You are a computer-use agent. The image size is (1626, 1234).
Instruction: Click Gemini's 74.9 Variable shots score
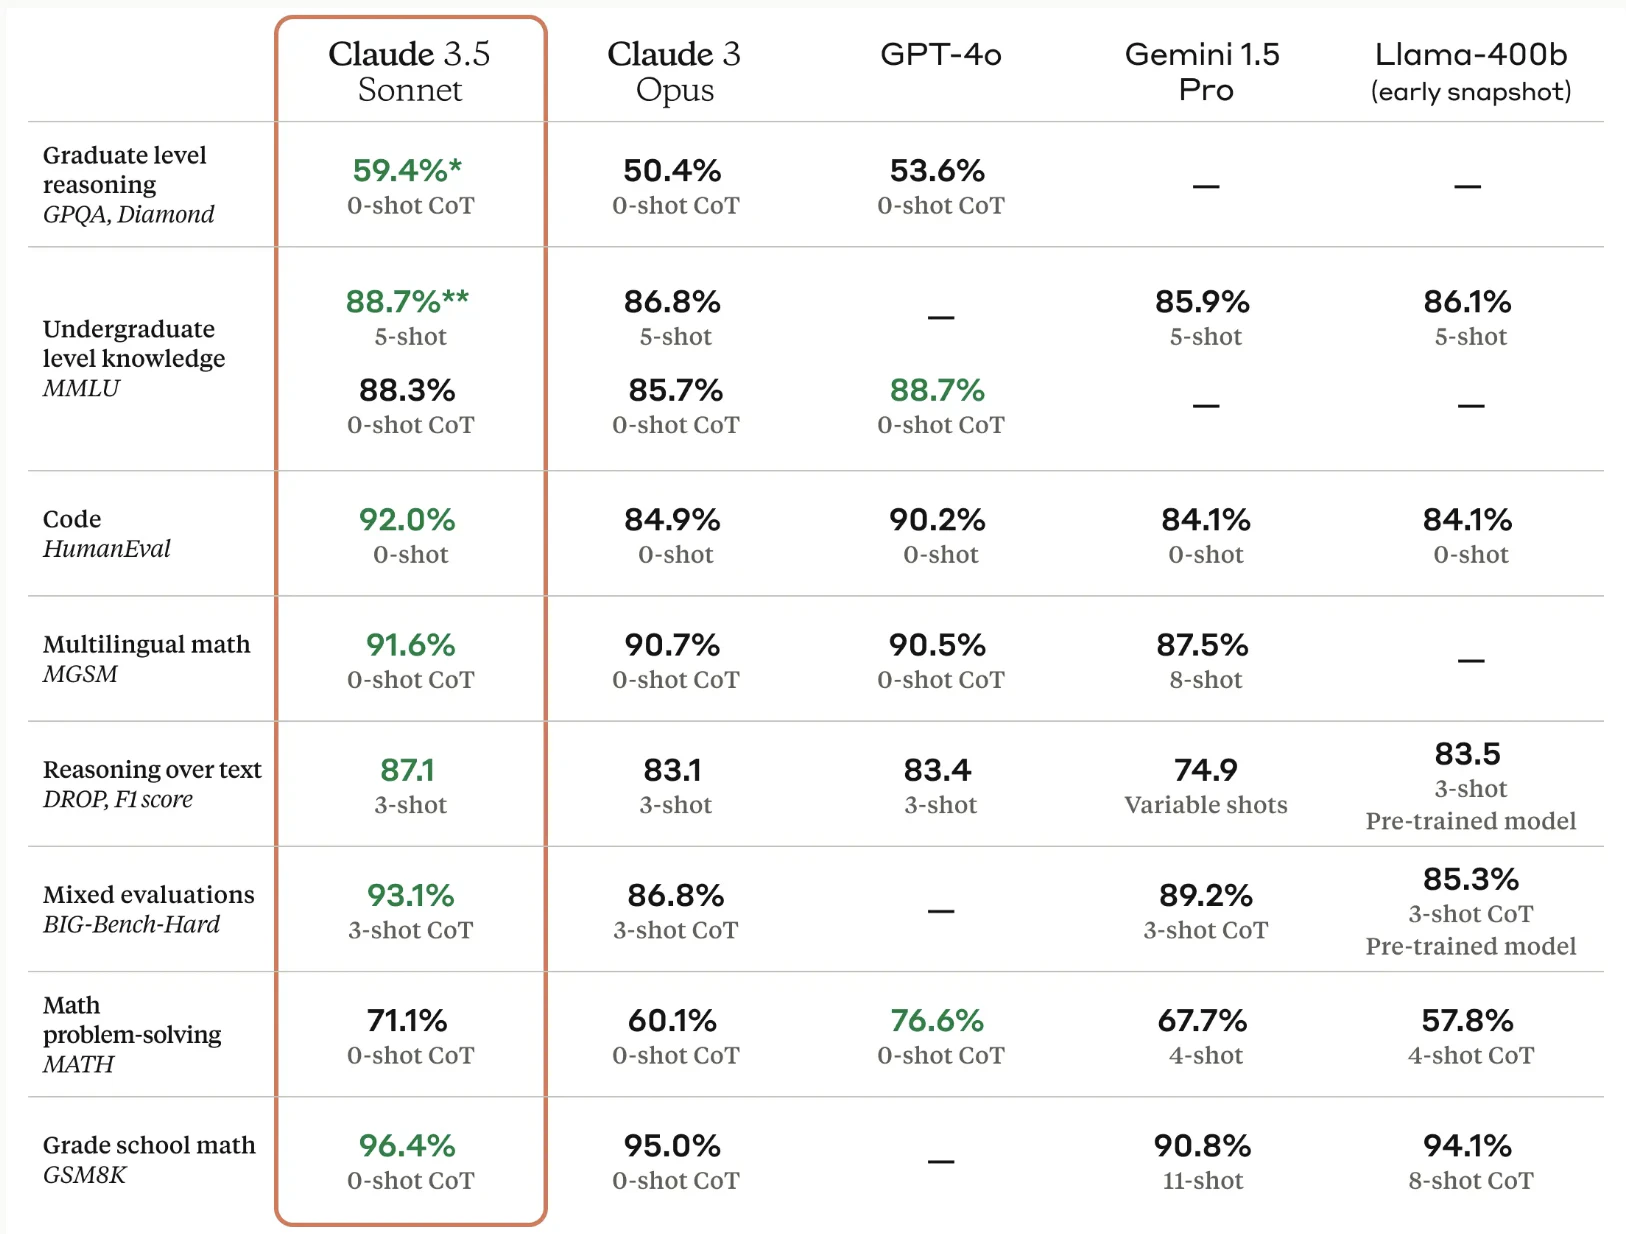pyautogui.click(x=1205, y=786)
